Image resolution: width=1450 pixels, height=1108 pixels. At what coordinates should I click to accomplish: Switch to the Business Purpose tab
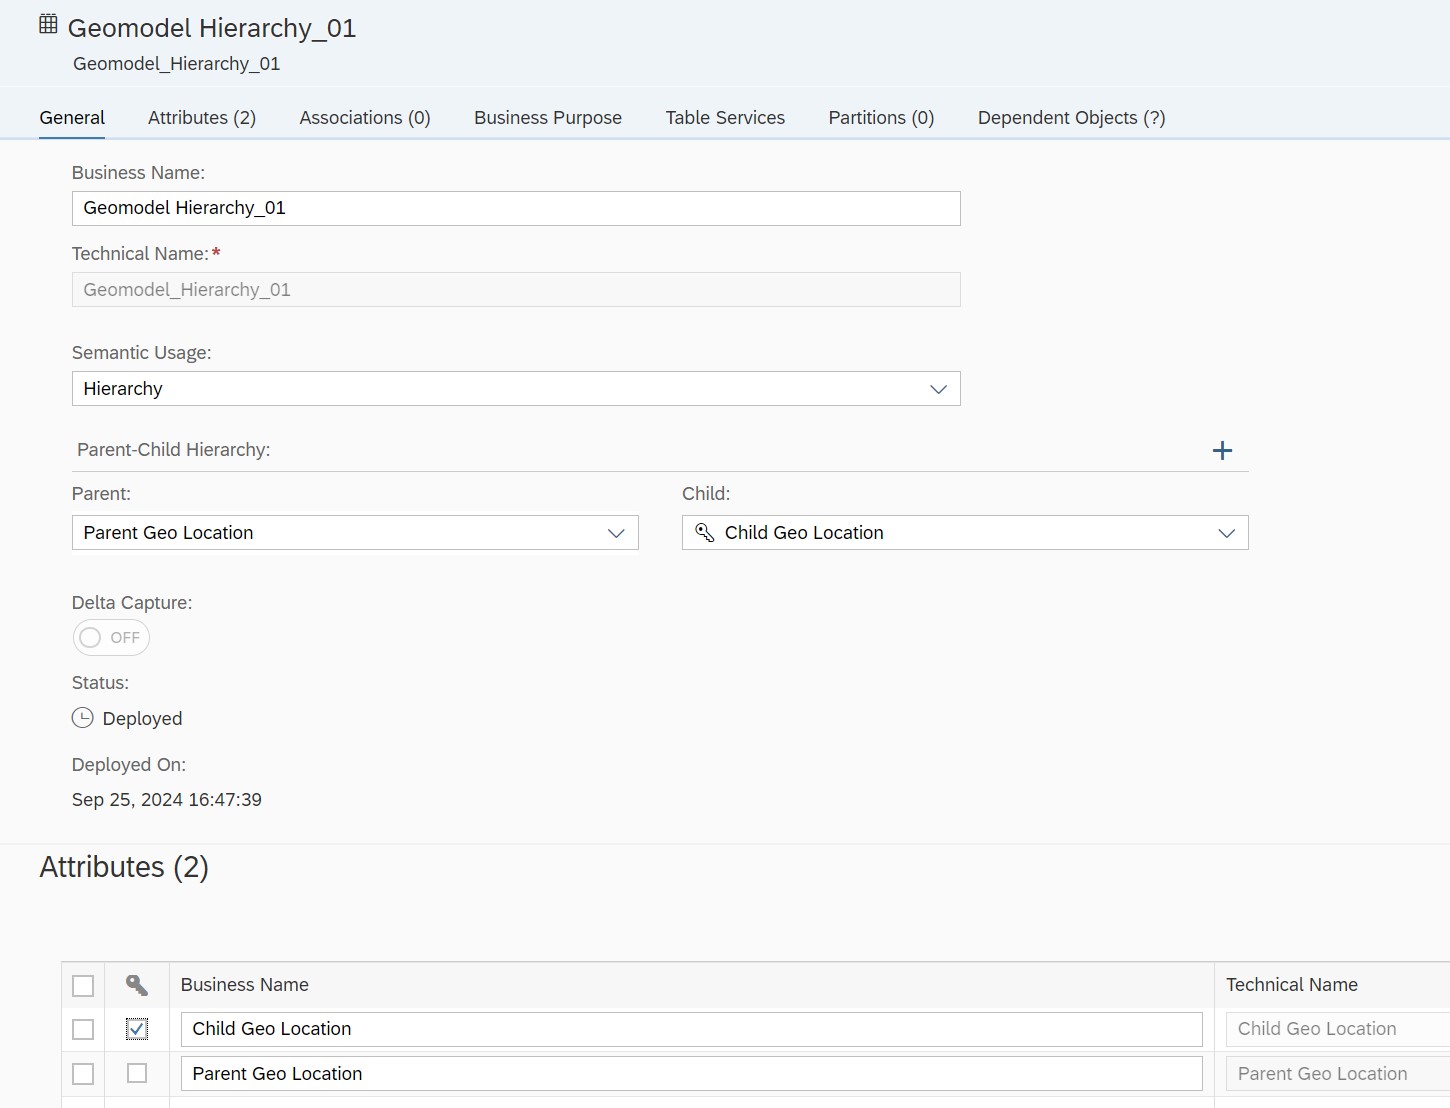[x=547, y=117]
